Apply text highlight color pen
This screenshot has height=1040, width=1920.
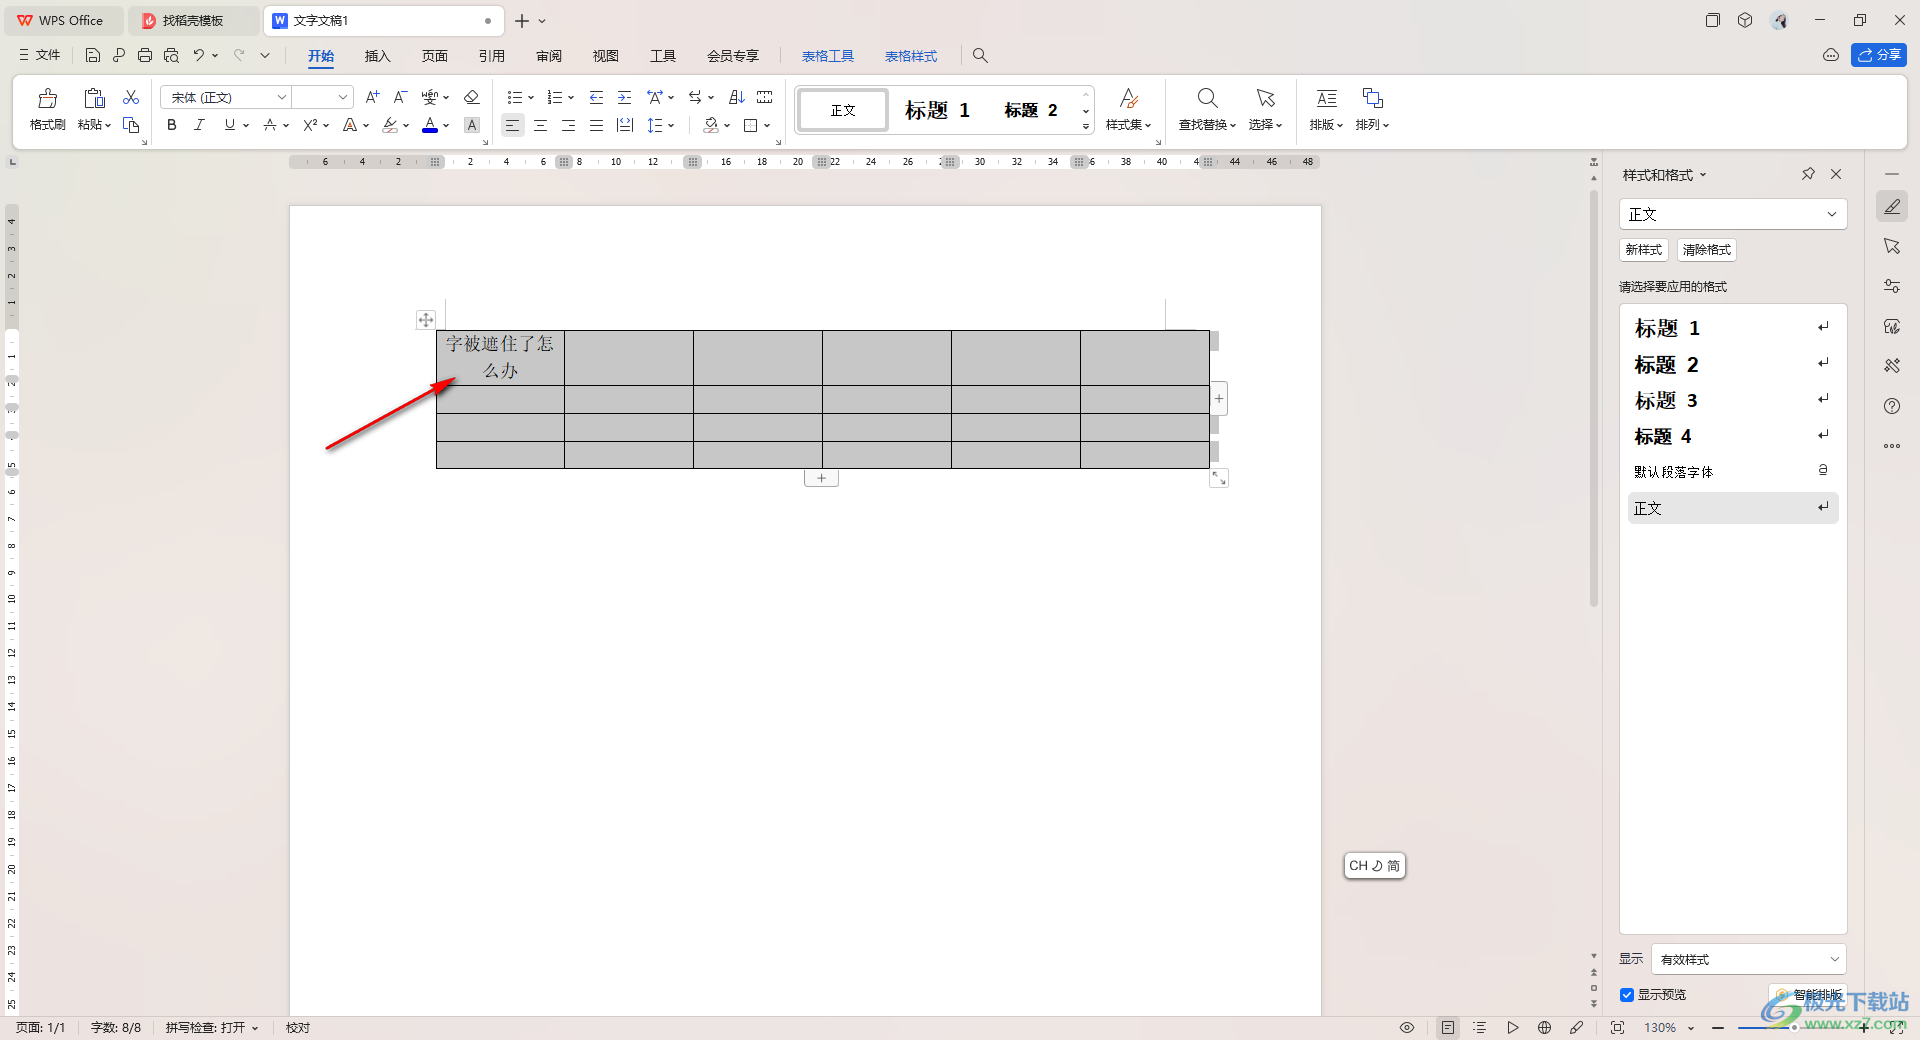390,125
